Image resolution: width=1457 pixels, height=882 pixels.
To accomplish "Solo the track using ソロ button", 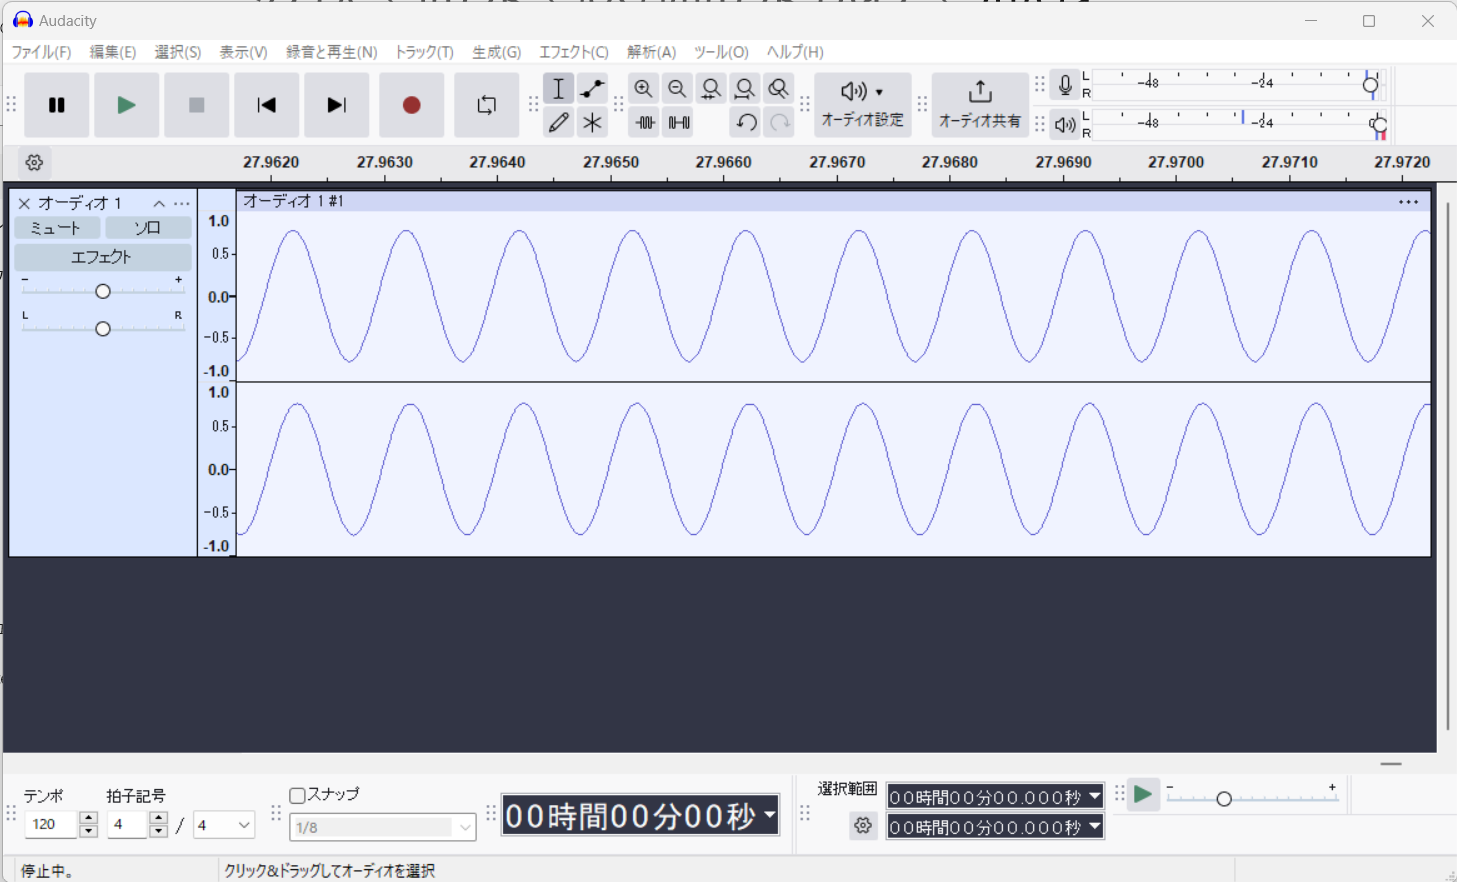I will [x=148, y=228].
